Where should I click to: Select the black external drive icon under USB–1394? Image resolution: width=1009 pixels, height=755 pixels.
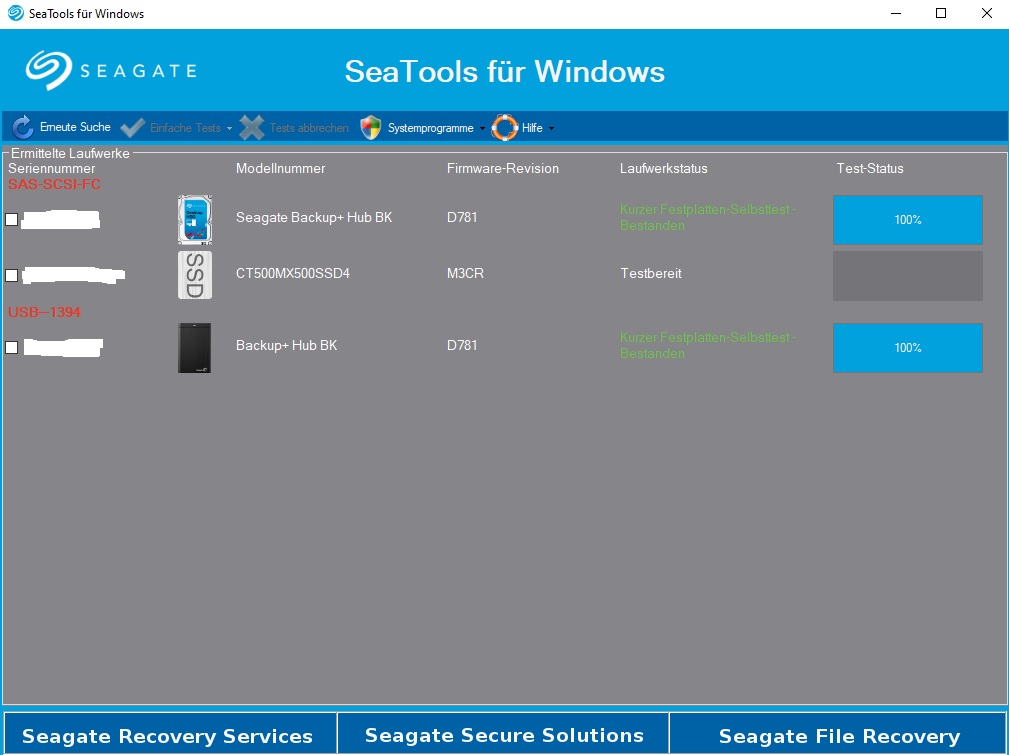(194, 348)
